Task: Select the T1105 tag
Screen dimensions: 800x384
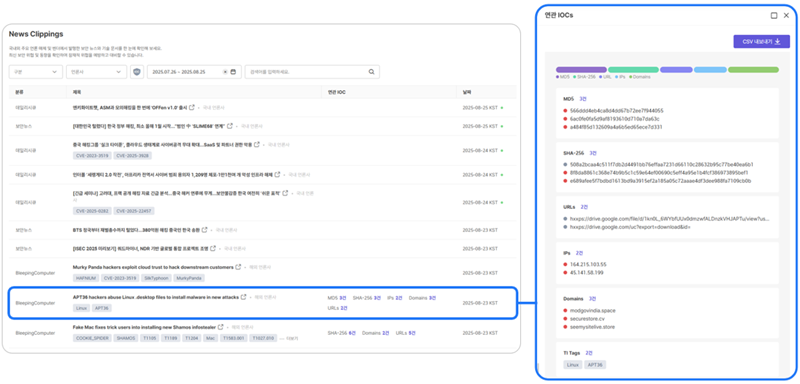Action: point(149,338)
